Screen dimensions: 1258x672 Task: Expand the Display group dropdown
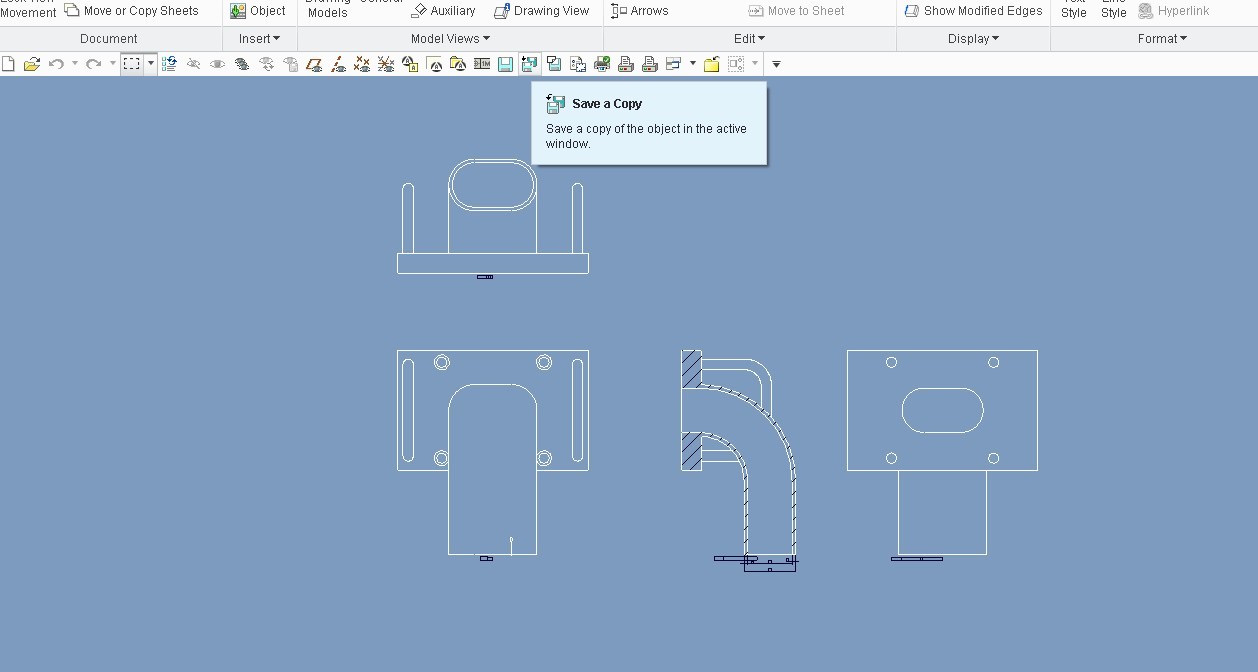coord(973,39)
